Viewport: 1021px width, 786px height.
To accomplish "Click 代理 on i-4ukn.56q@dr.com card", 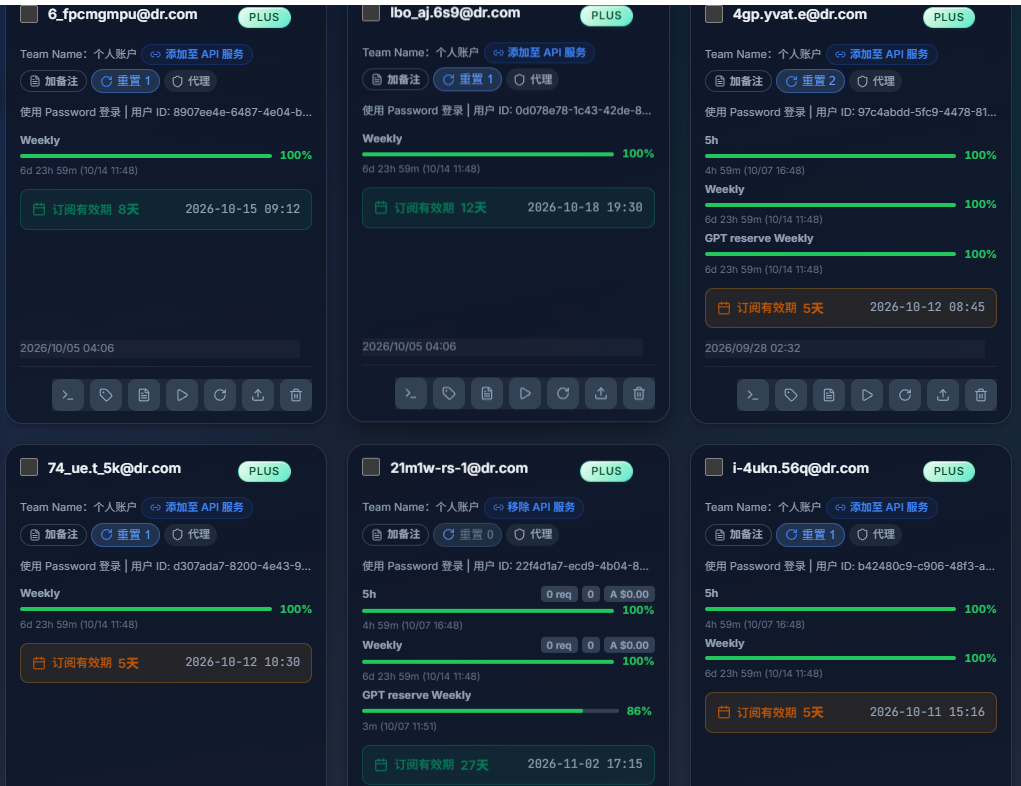I will coord(876,535).
